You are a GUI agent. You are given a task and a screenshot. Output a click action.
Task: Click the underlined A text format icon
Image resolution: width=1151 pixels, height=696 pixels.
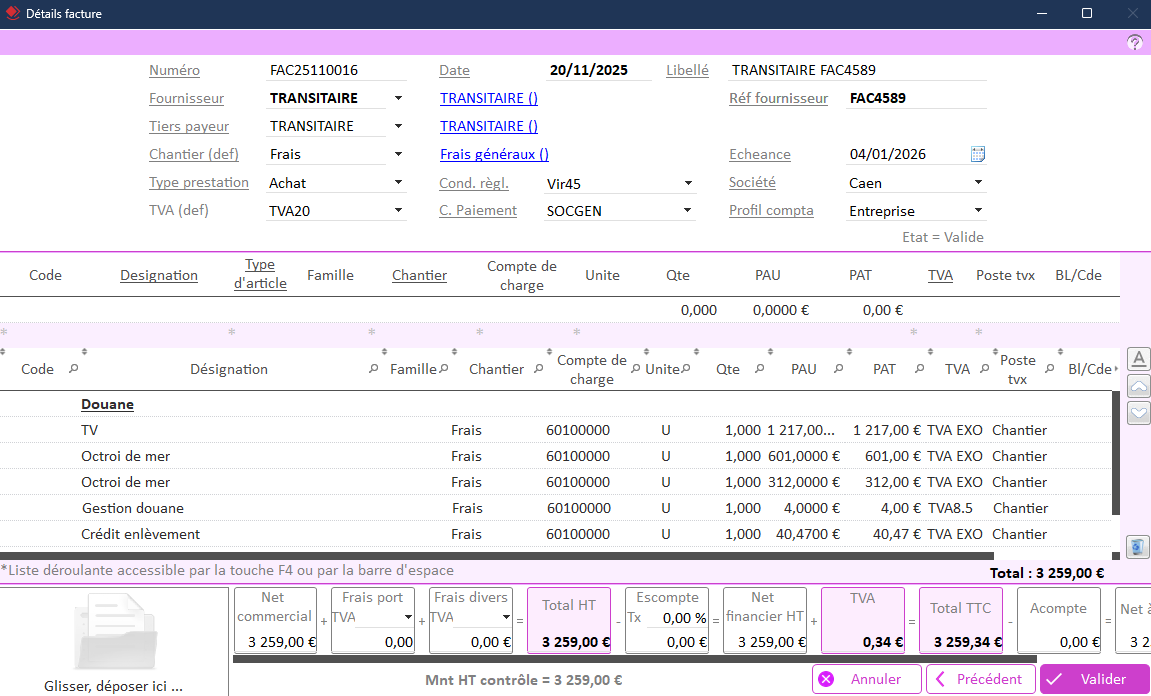click(x=1138, y=359)
